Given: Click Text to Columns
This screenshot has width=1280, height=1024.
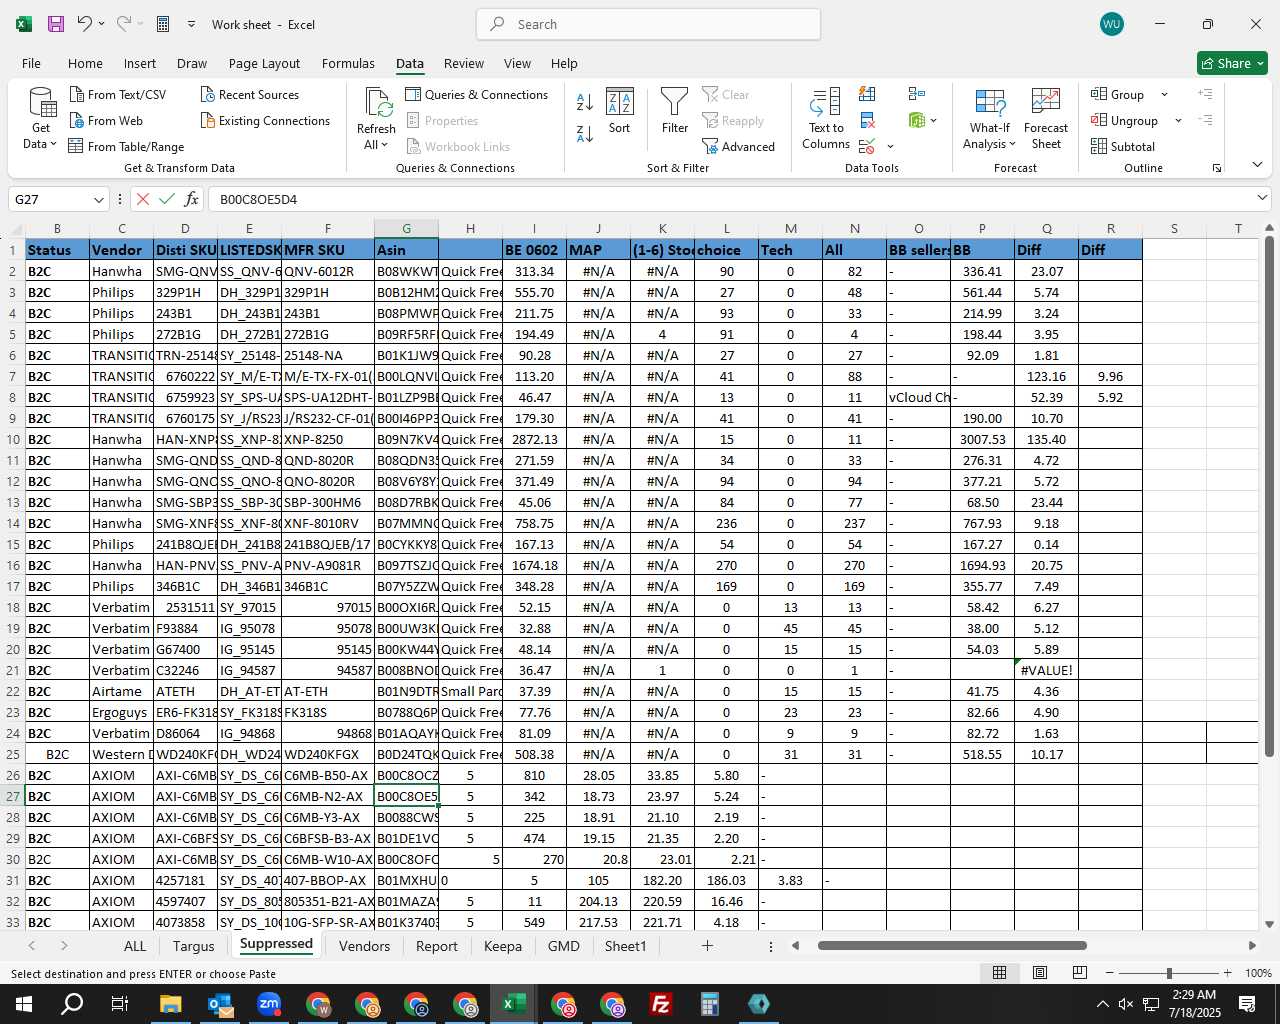Looking at the screenshot, I should (x=826, y=119).
